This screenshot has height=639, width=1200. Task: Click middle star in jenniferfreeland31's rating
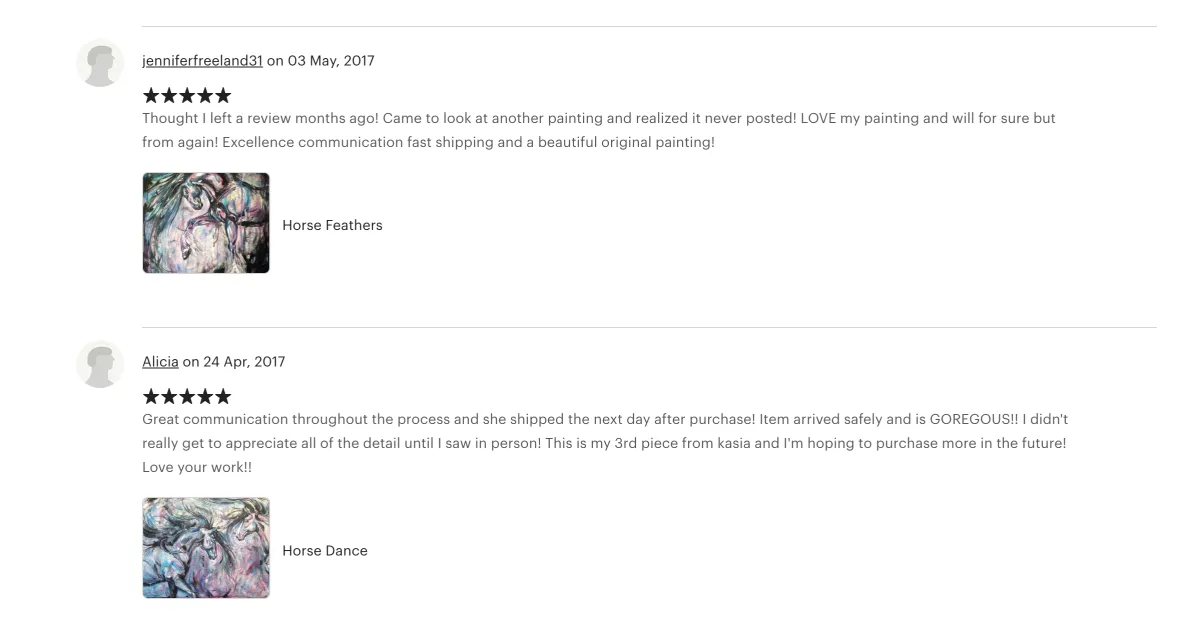pyautogui.click(x=187, y=96)
